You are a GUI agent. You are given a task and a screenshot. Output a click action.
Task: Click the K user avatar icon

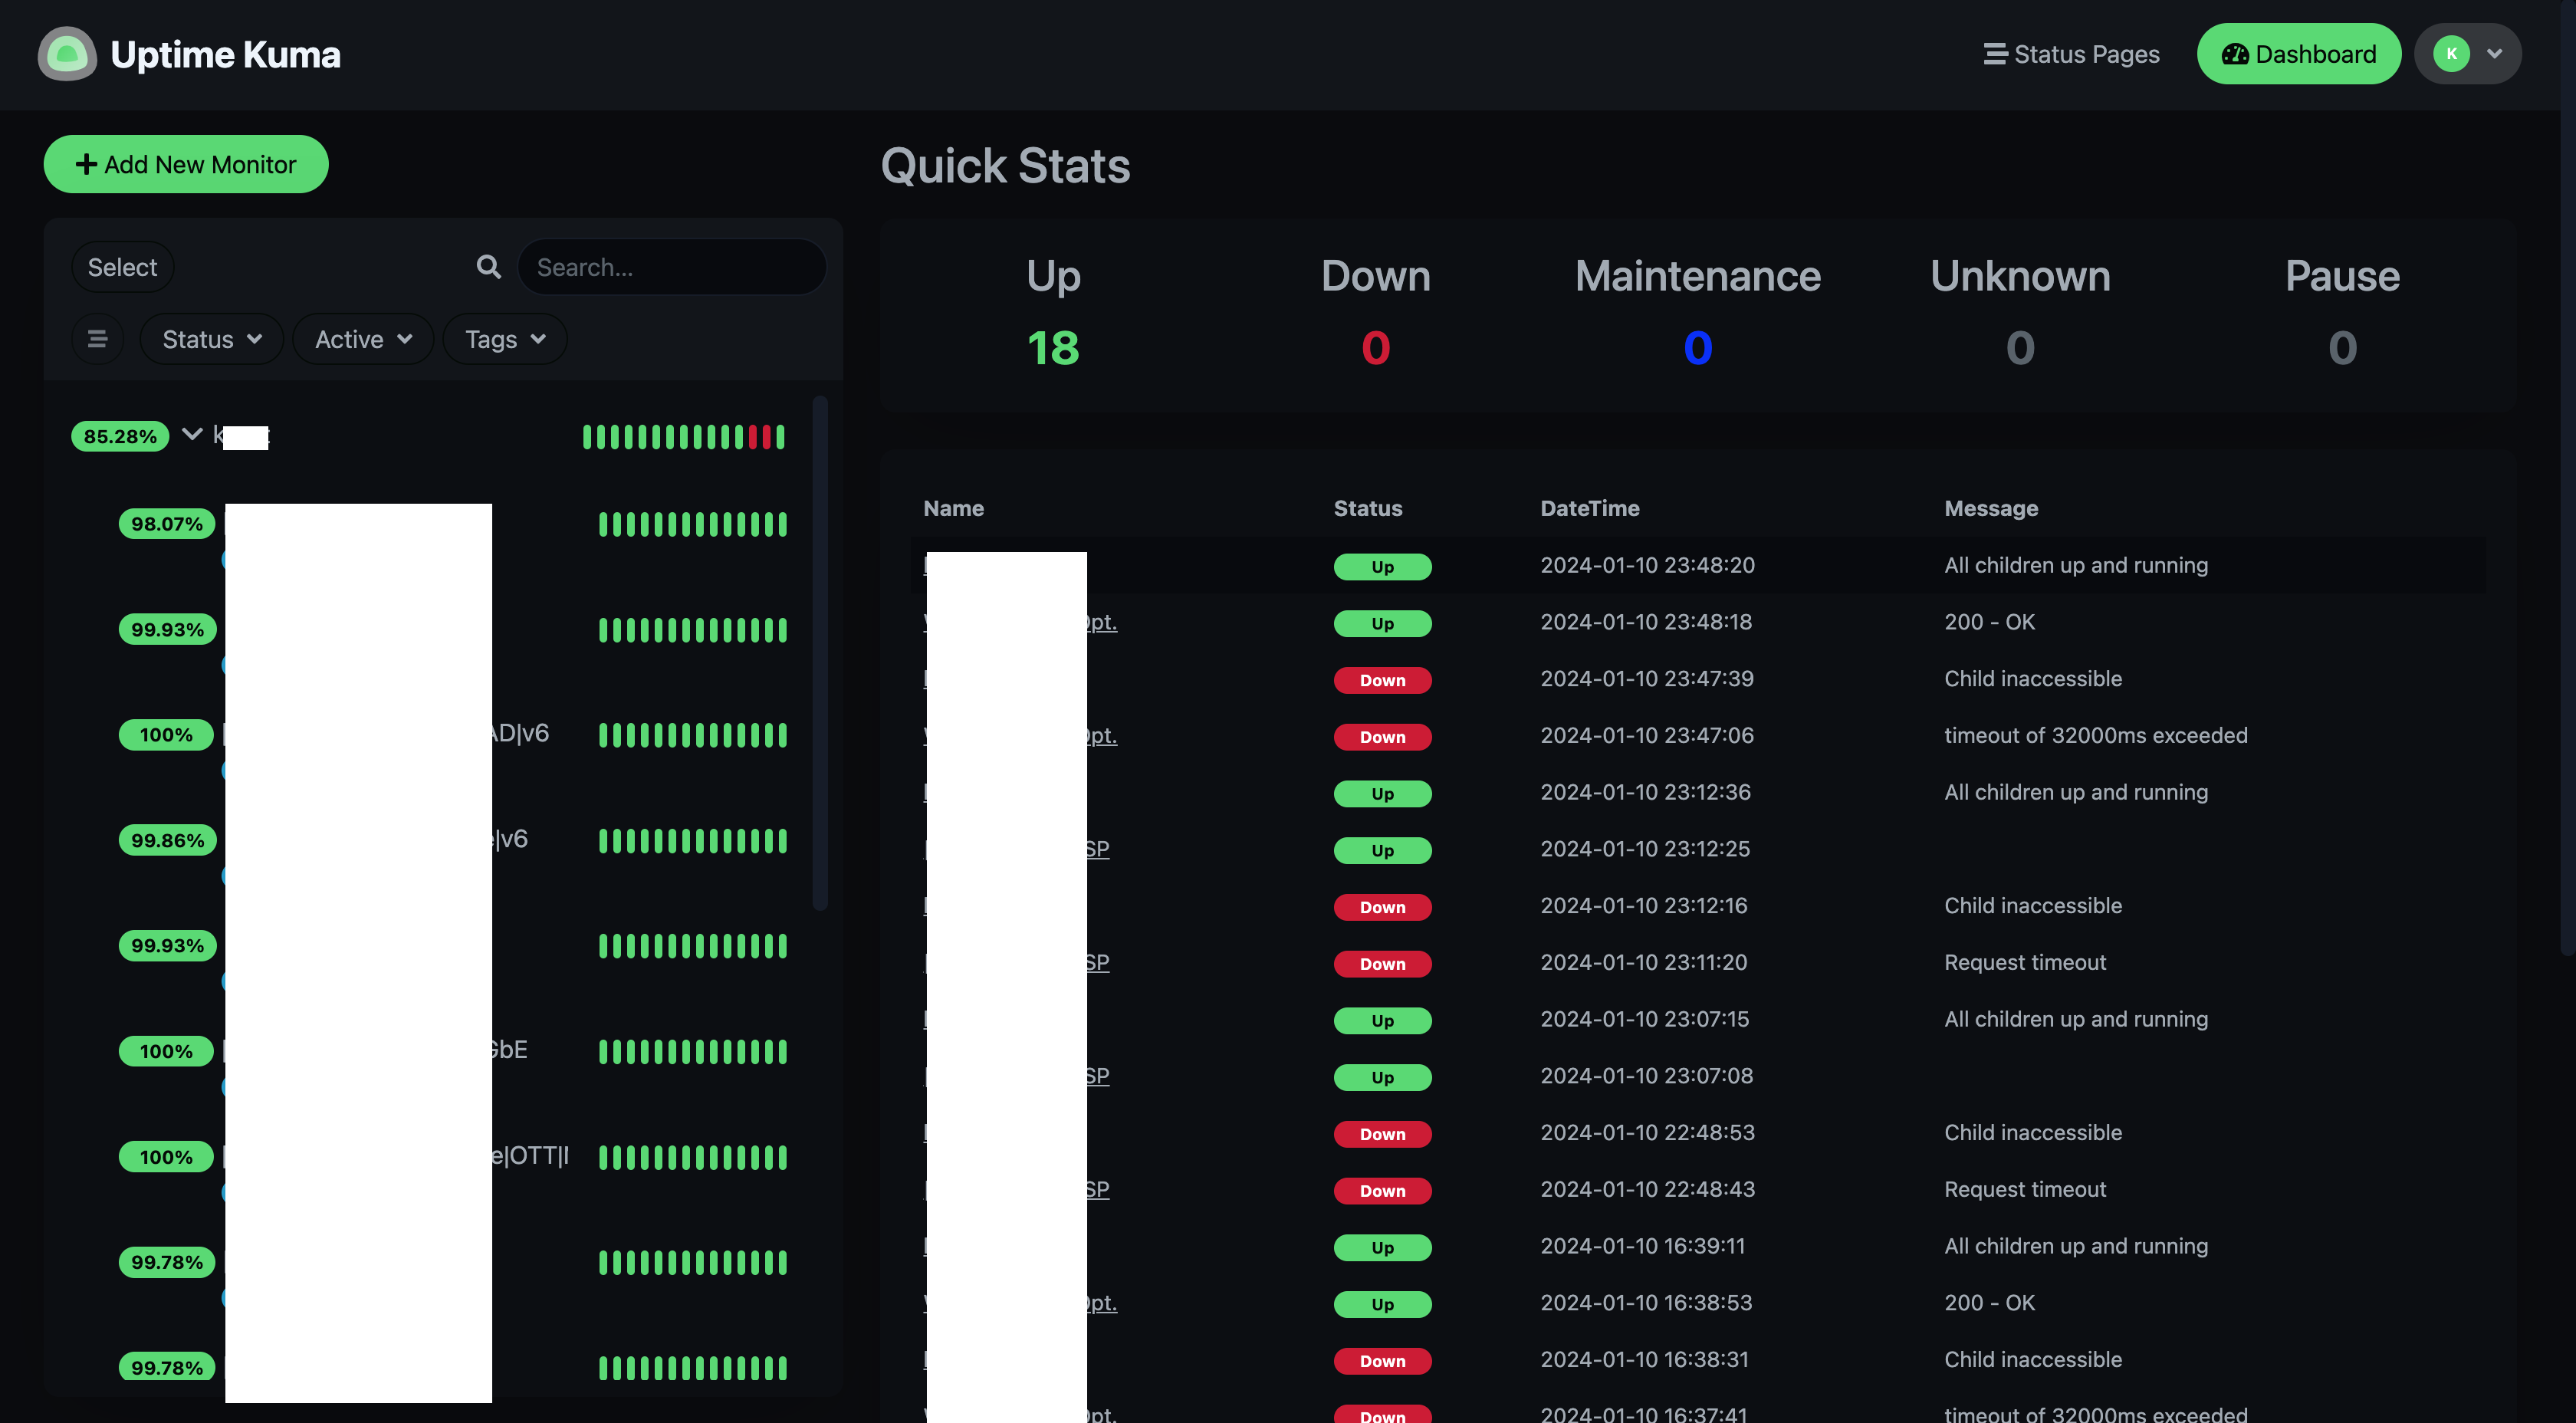point(2450,54)
